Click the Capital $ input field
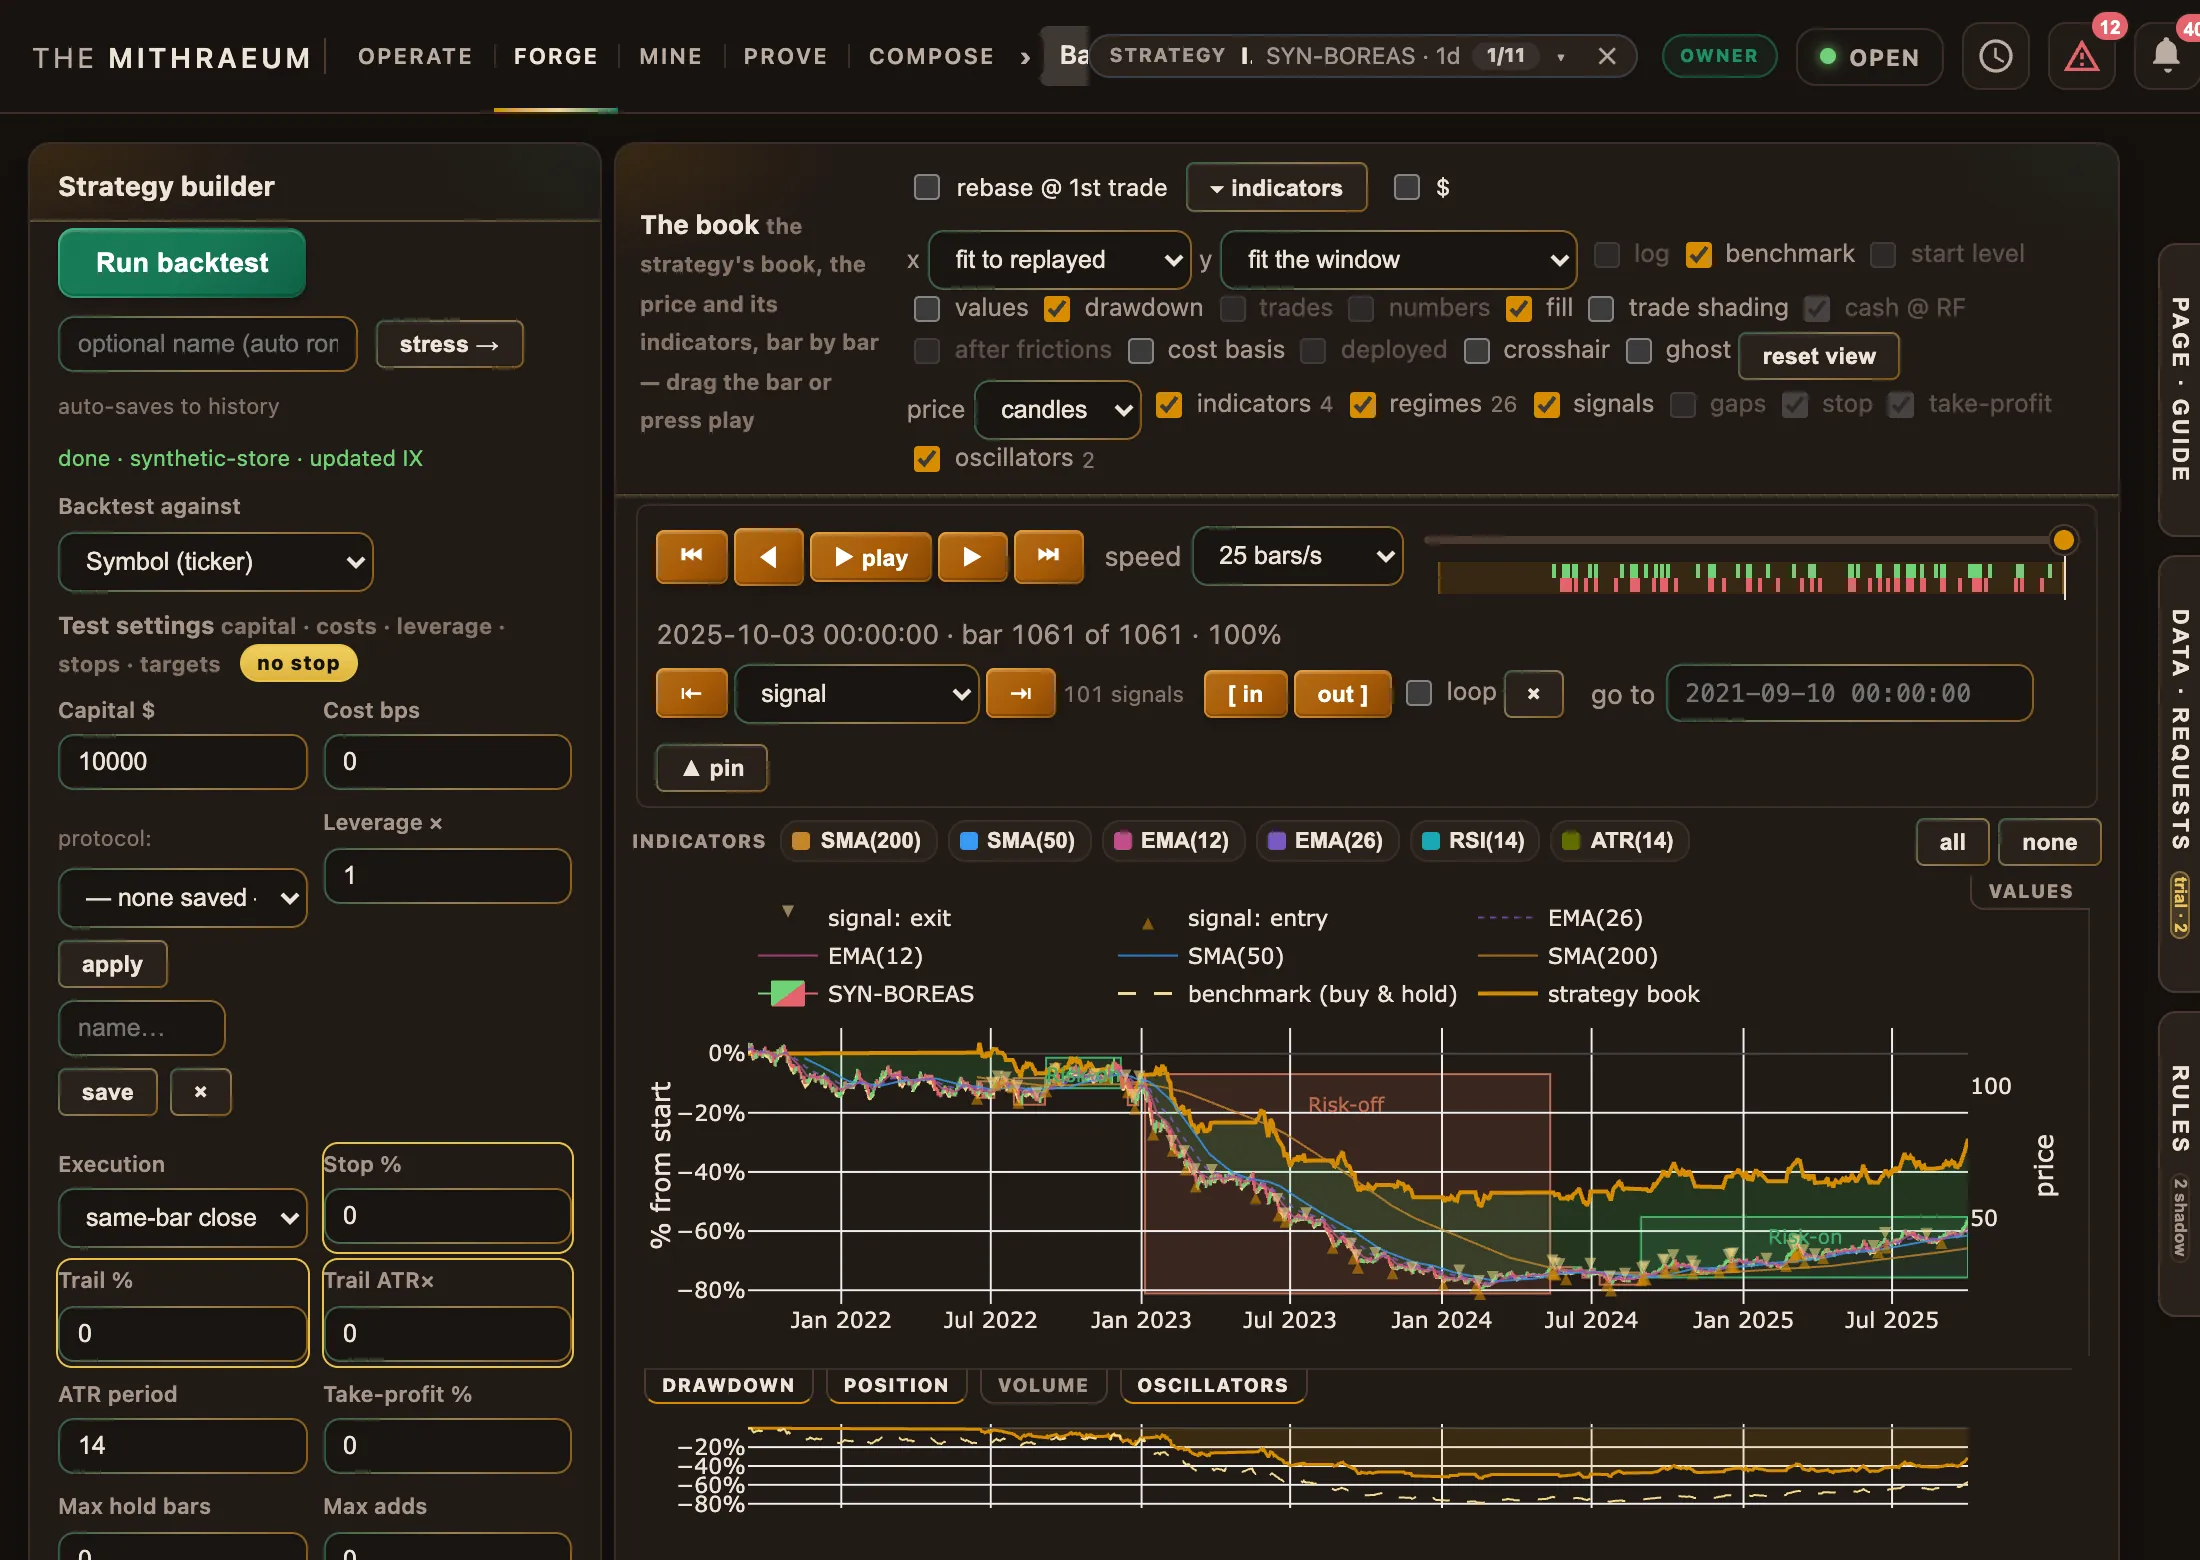The image size is (2200, 1560). coord(183,762)
